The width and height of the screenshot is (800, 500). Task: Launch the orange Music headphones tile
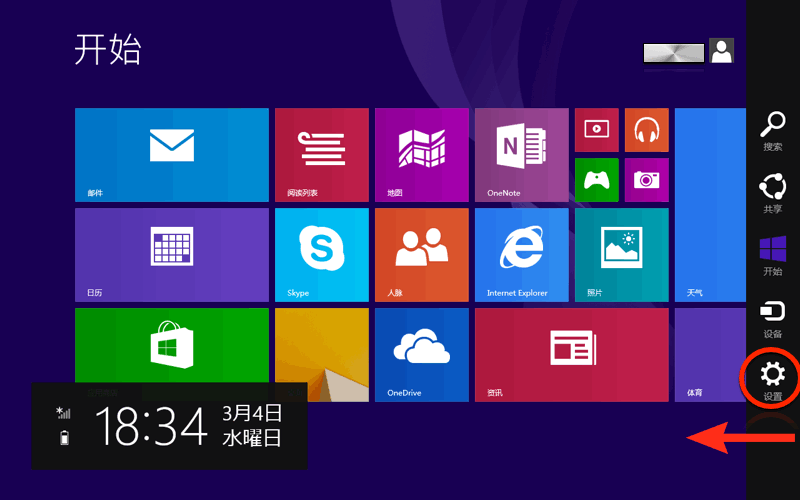646,130
